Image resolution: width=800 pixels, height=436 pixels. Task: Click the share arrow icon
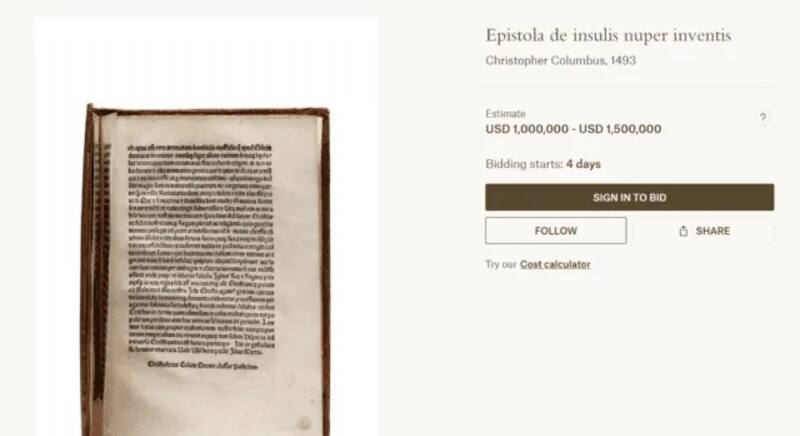click(683, 231)
